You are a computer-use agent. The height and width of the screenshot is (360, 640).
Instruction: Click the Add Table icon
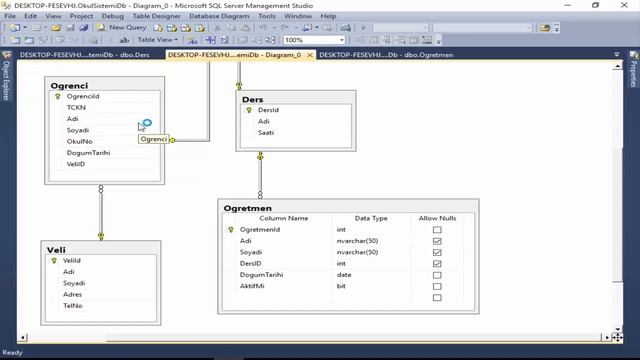(x=29, y=40)
